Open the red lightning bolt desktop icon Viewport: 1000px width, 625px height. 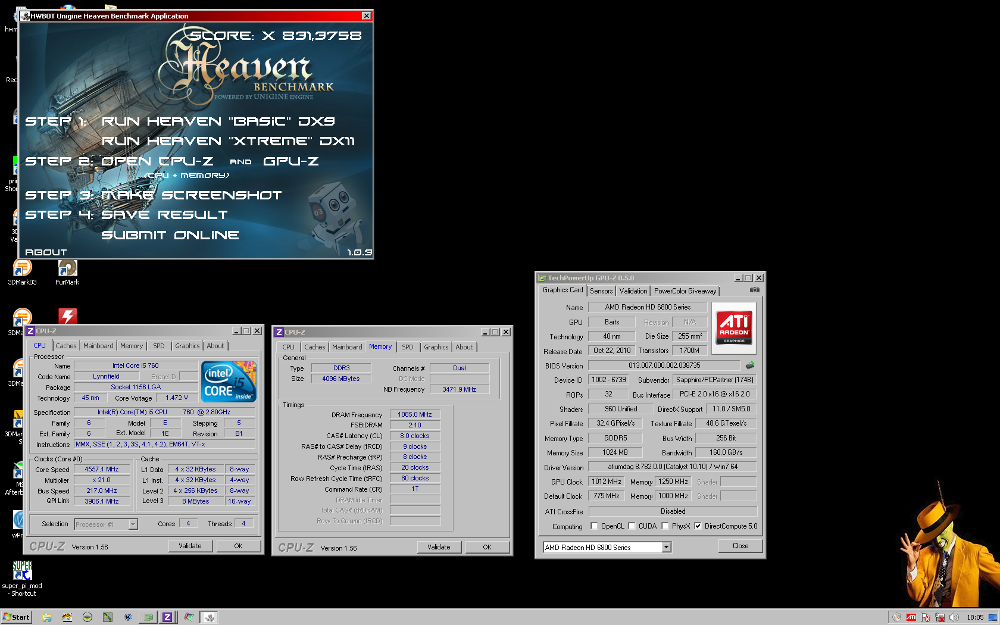coord(68,316)
